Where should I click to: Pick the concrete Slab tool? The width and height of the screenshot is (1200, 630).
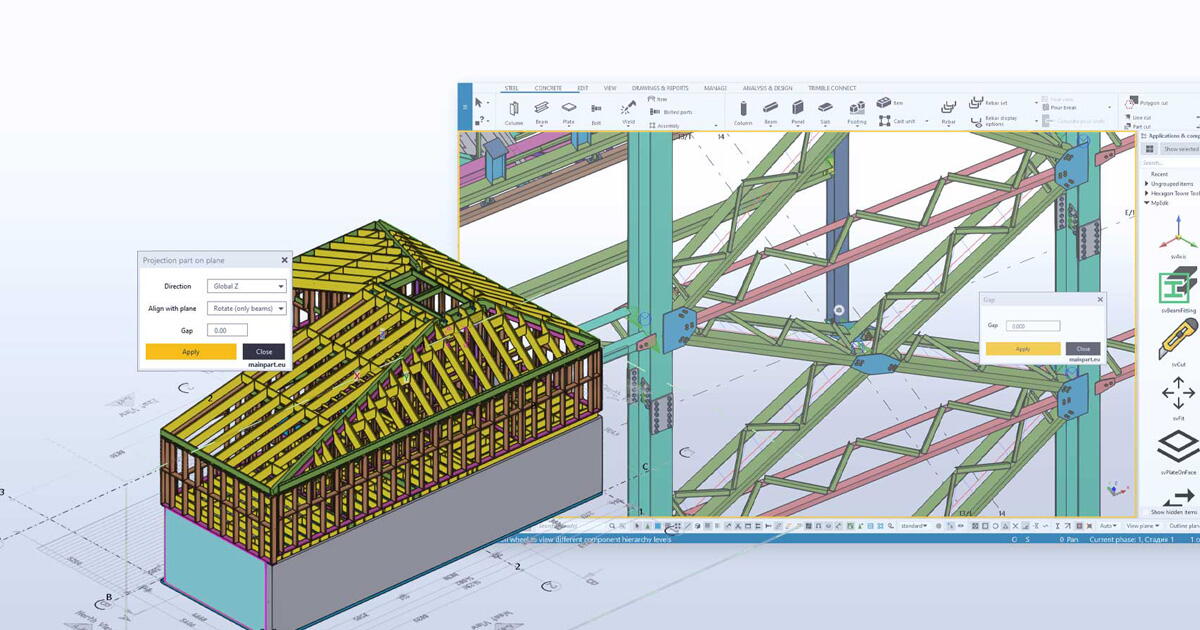pos(825,108)
